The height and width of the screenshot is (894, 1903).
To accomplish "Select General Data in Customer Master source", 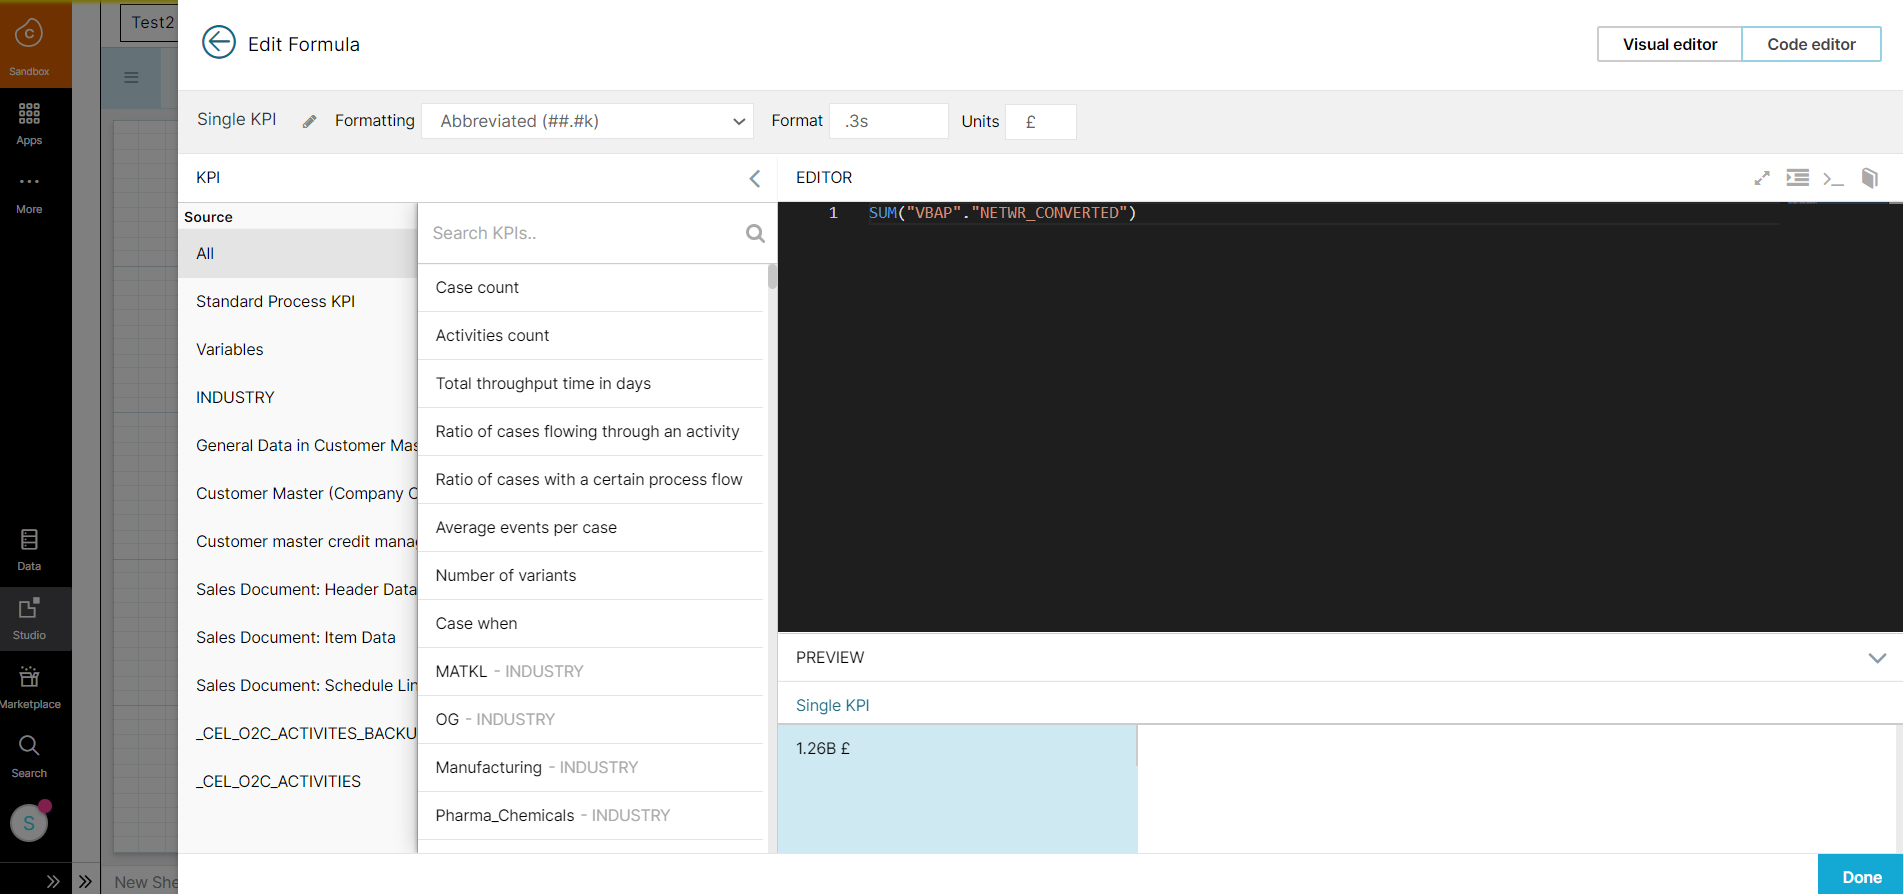I will pyautogui.click(x=298, y=445).
